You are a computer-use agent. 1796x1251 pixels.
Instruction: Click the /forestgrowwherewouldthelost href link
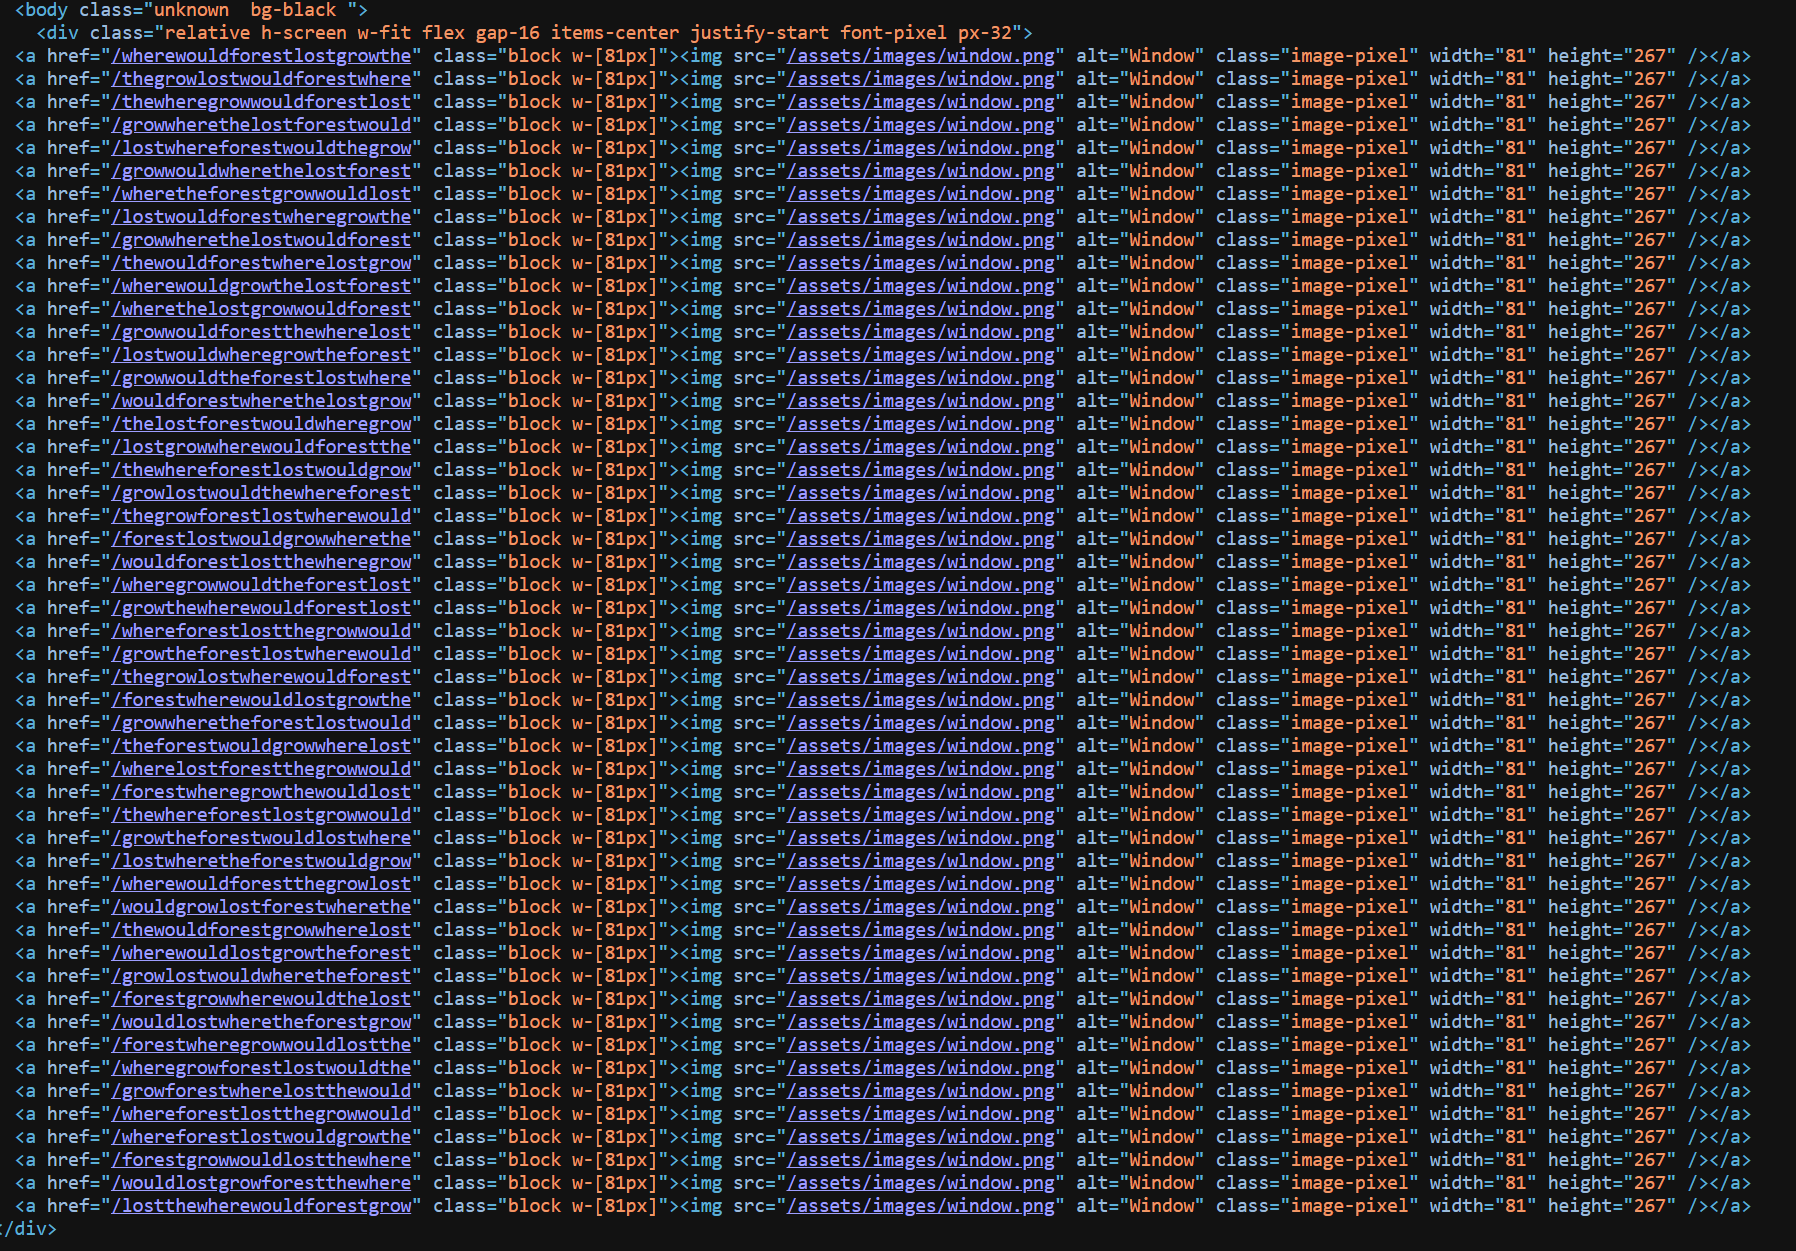tap(261, 999)
